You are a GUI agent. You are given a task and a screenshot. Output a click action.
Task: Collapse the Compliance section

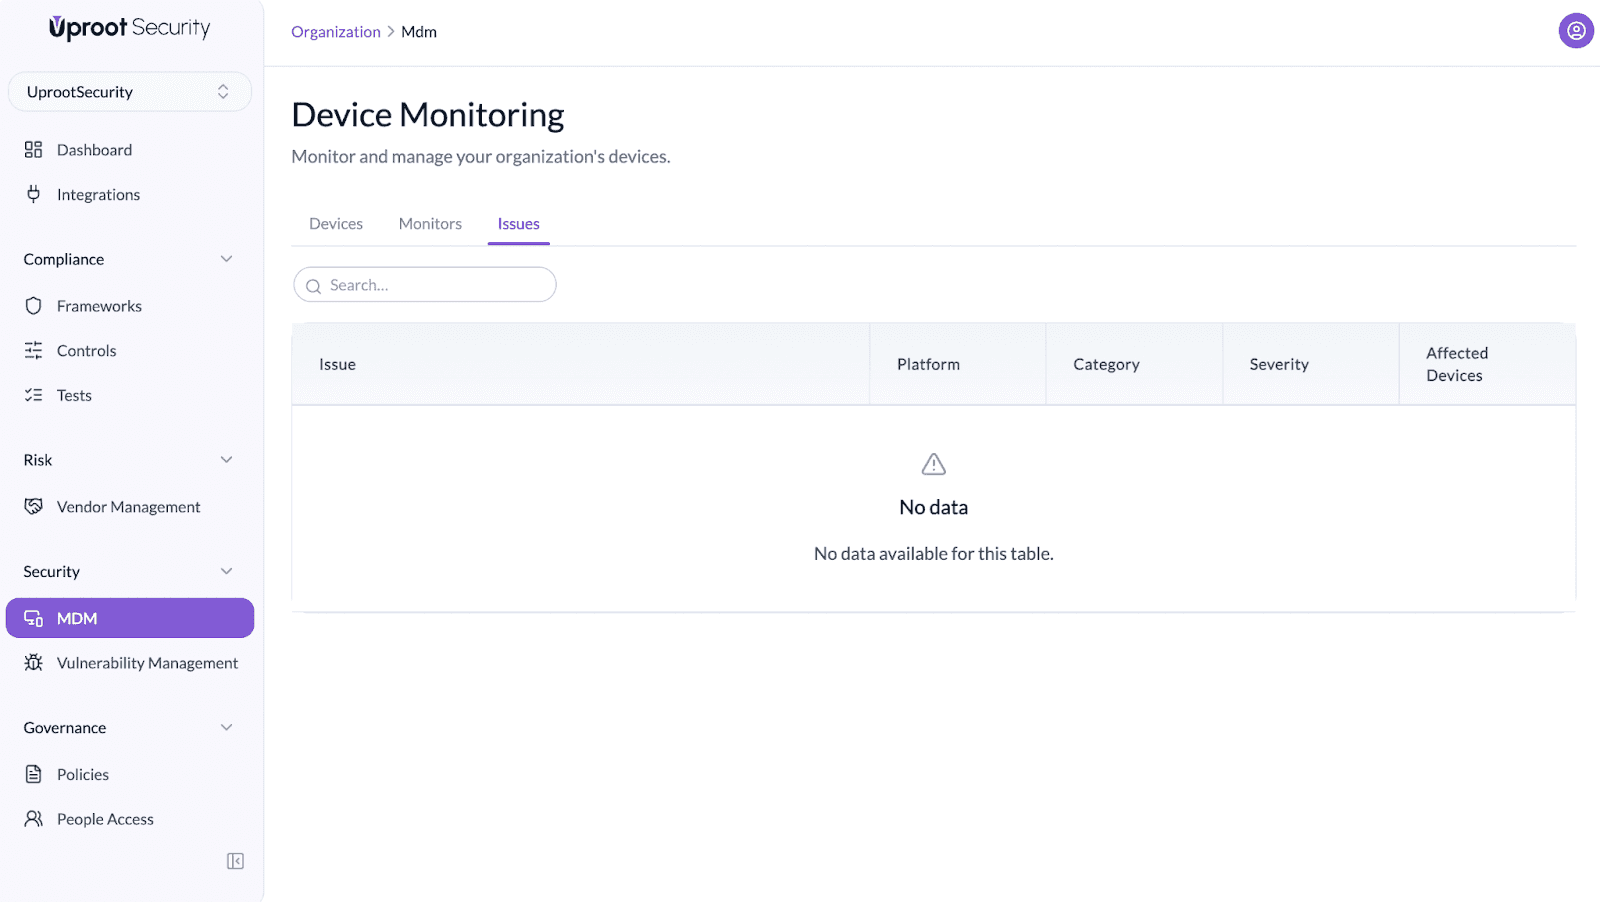[226, 259]
